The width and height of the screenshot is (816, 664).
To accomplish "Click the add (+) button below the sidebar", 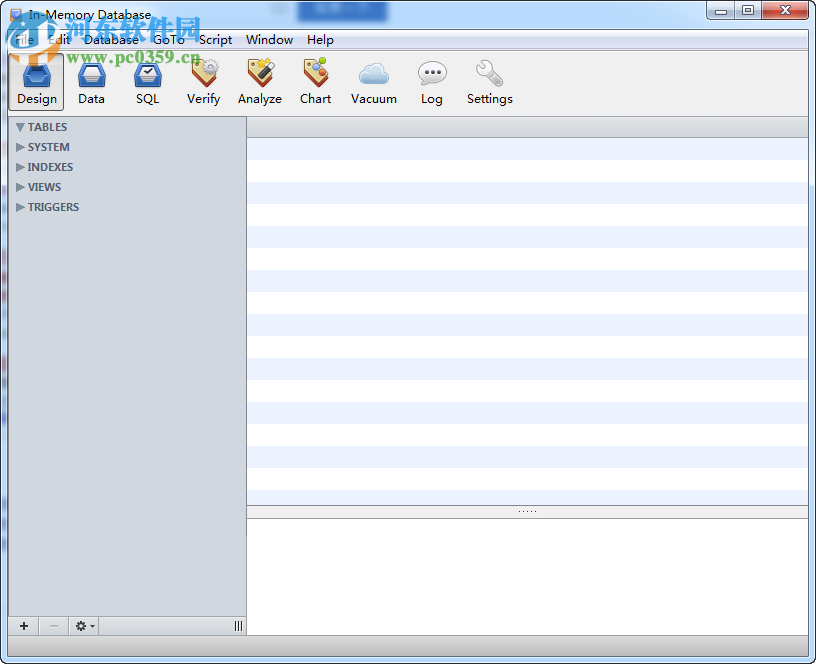I will pos(23,625).
